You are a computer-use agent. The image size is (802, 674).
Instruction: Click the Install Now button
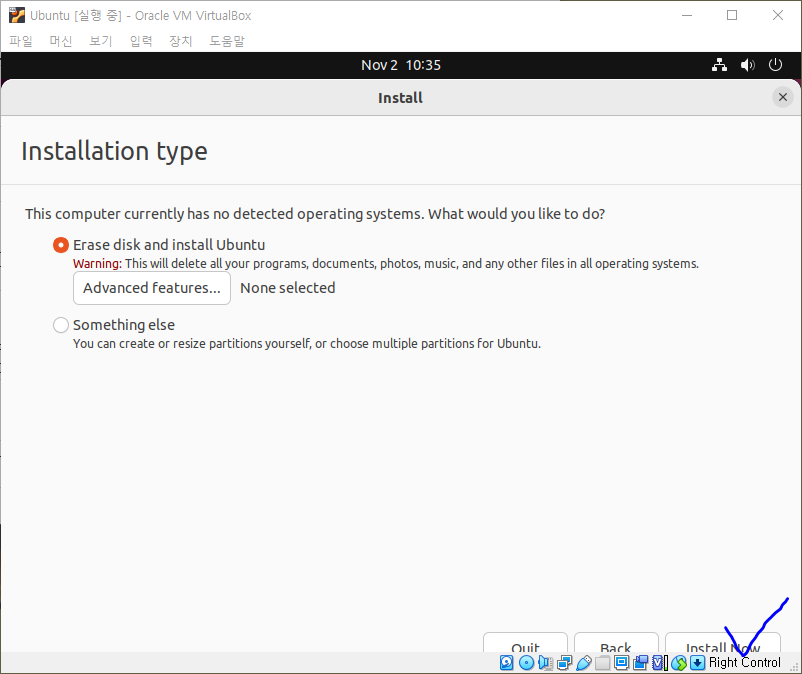722,643
